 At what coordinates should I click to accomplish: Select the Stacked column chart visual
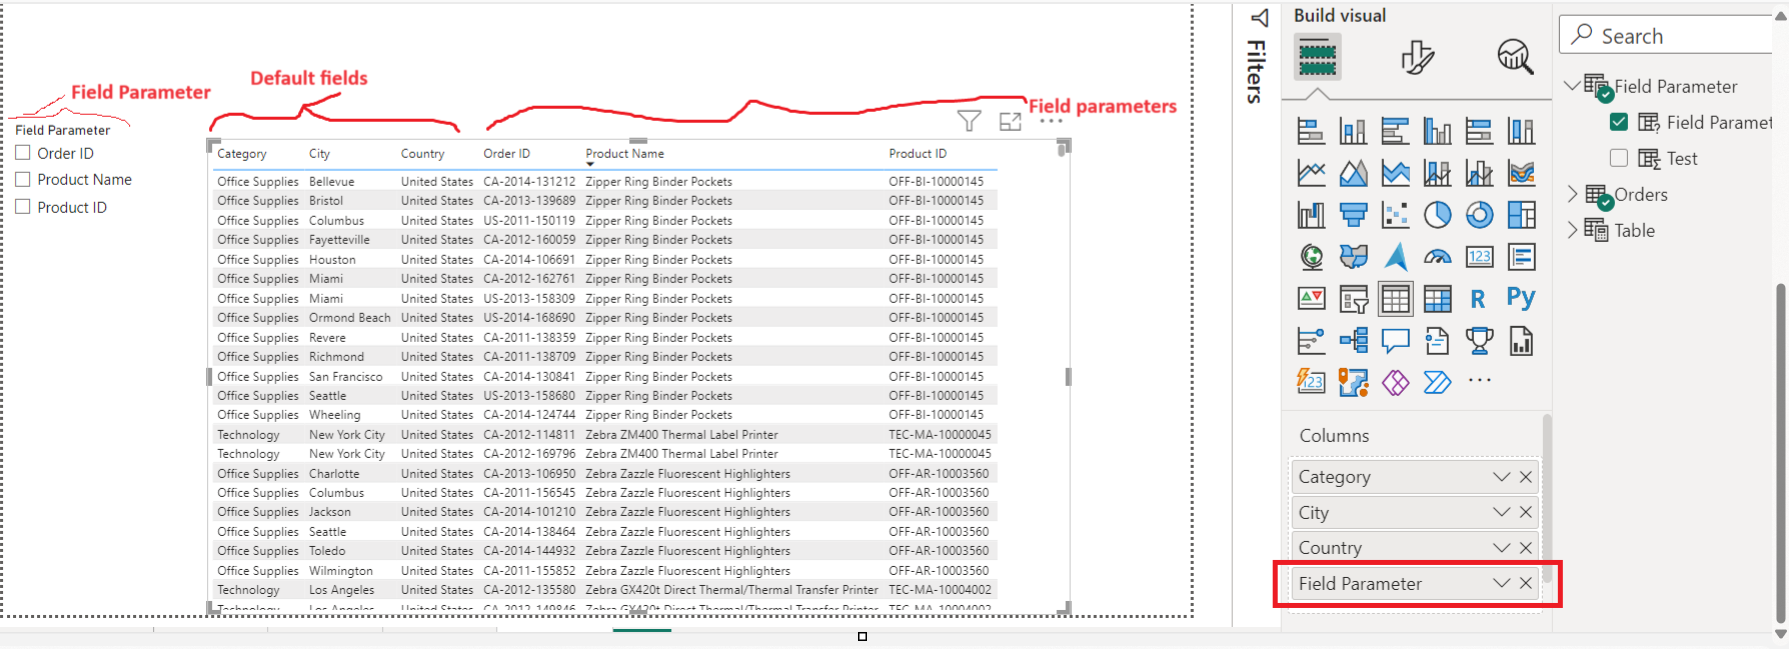pyautogui.click(x=1353, y=131)
